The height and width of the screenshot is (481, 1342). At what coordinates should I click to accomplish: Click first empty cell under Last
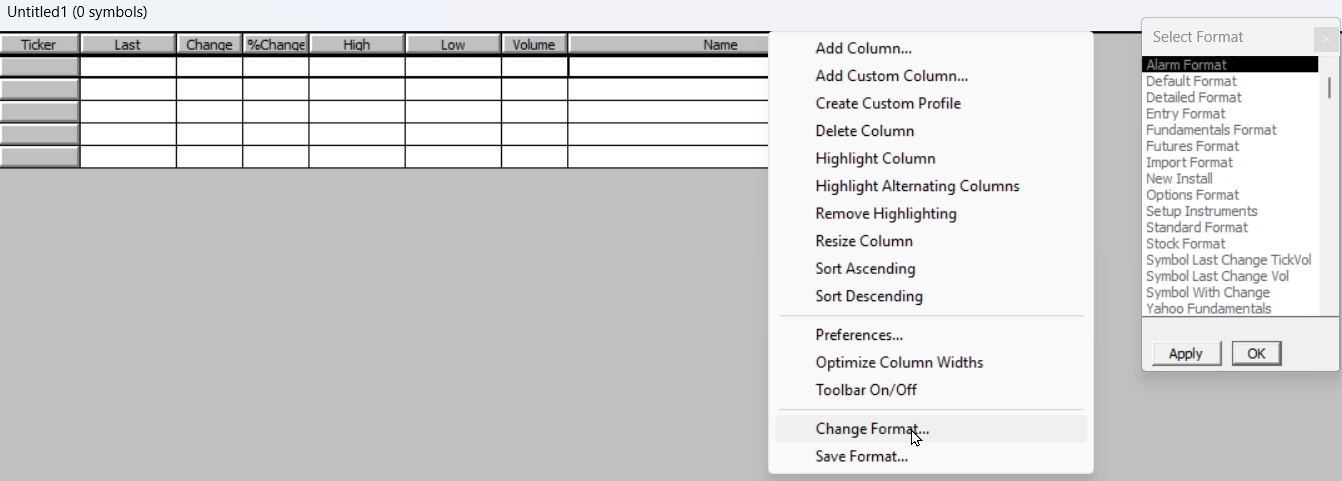(128, 67)
